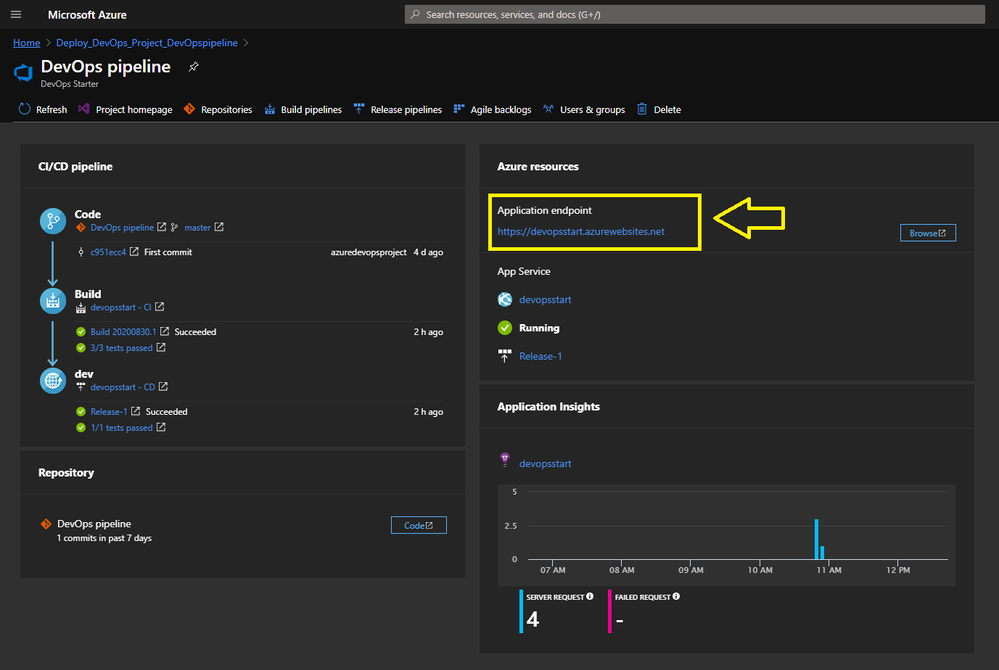Viewport: 999px width, 670px height.
Task: Open external icon next to 1/1 tests passed
Action: (161, 427)
